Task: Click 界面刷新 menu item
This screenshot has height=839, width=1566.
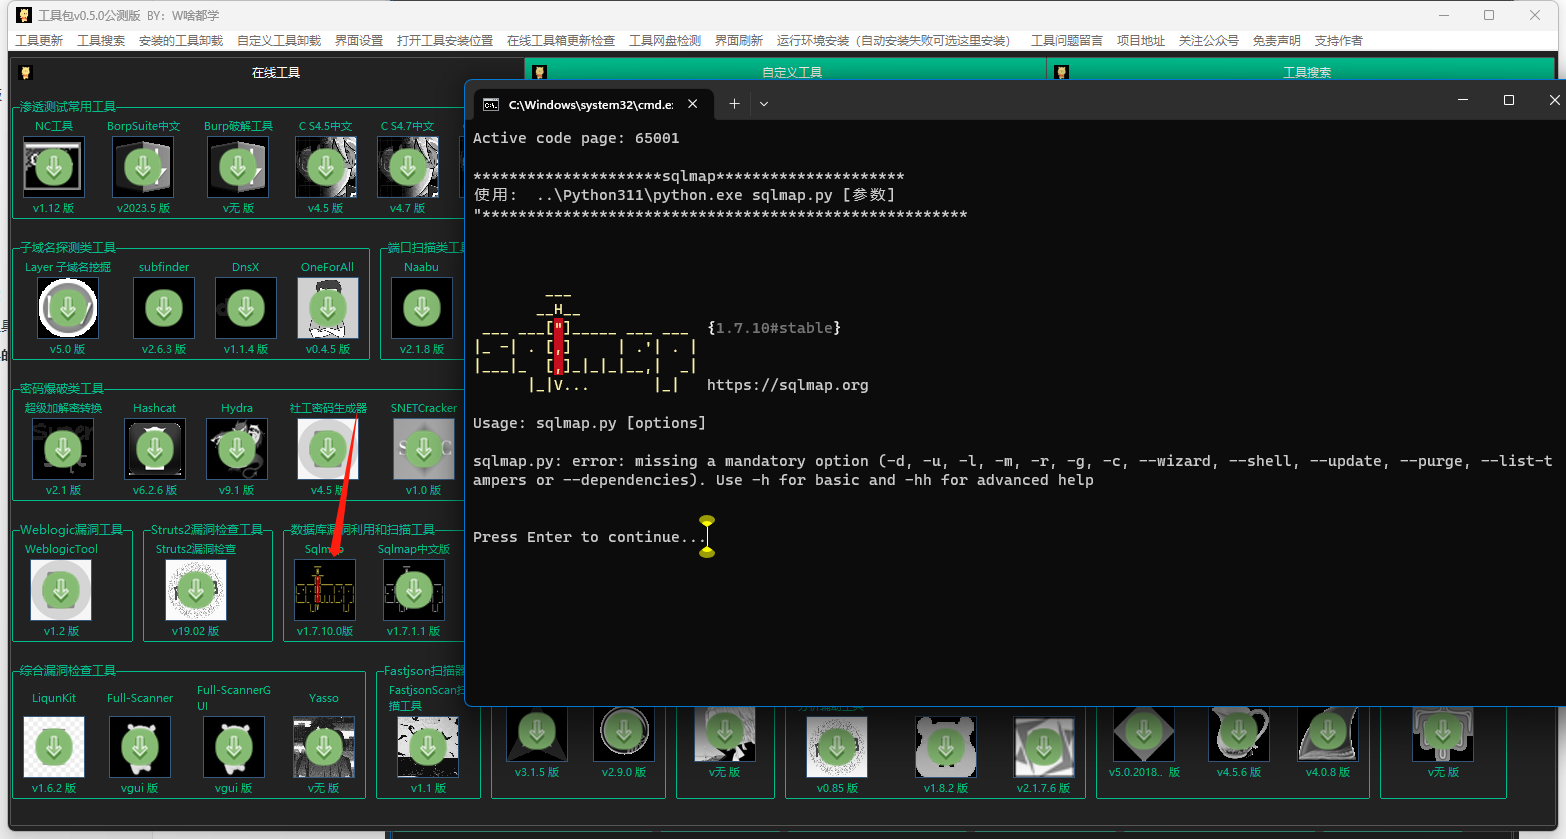Action: click(x=739, y=41)
